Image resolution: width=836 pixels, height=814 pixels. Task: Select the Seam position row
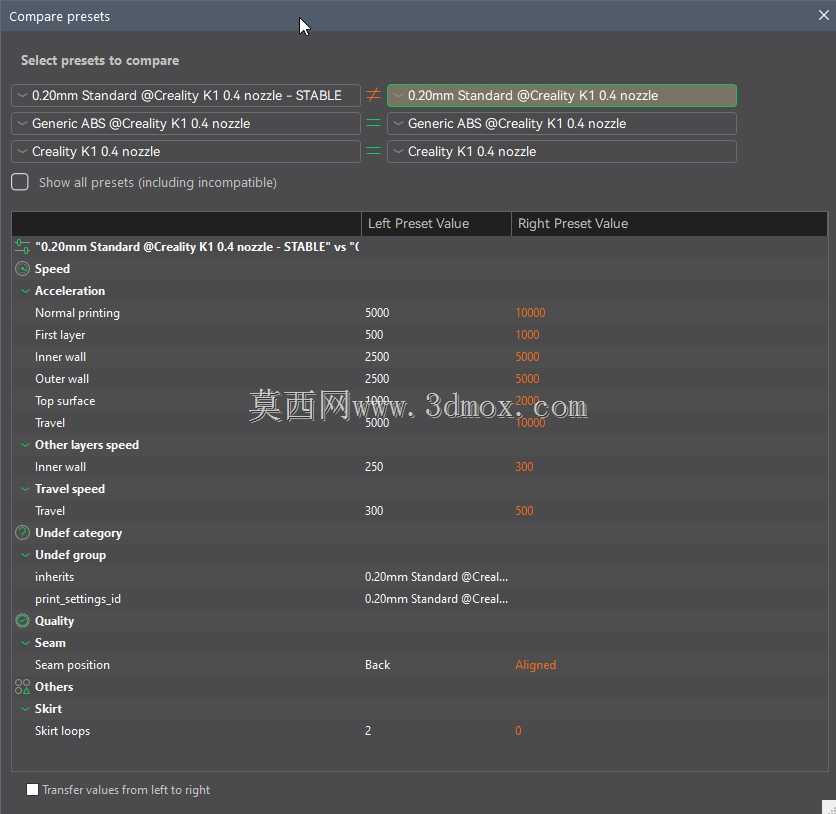click(x=420, y=665)
